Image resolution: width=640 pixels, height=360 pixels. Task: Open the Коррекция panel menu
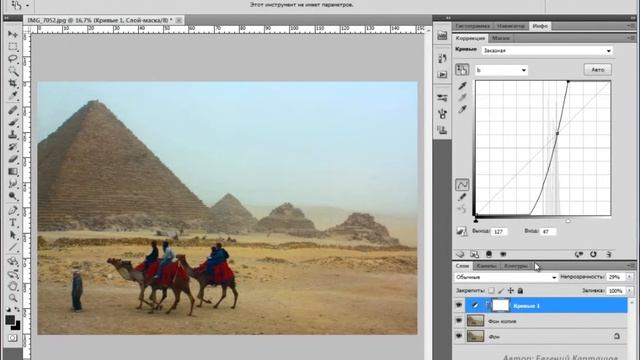(631, 38)
